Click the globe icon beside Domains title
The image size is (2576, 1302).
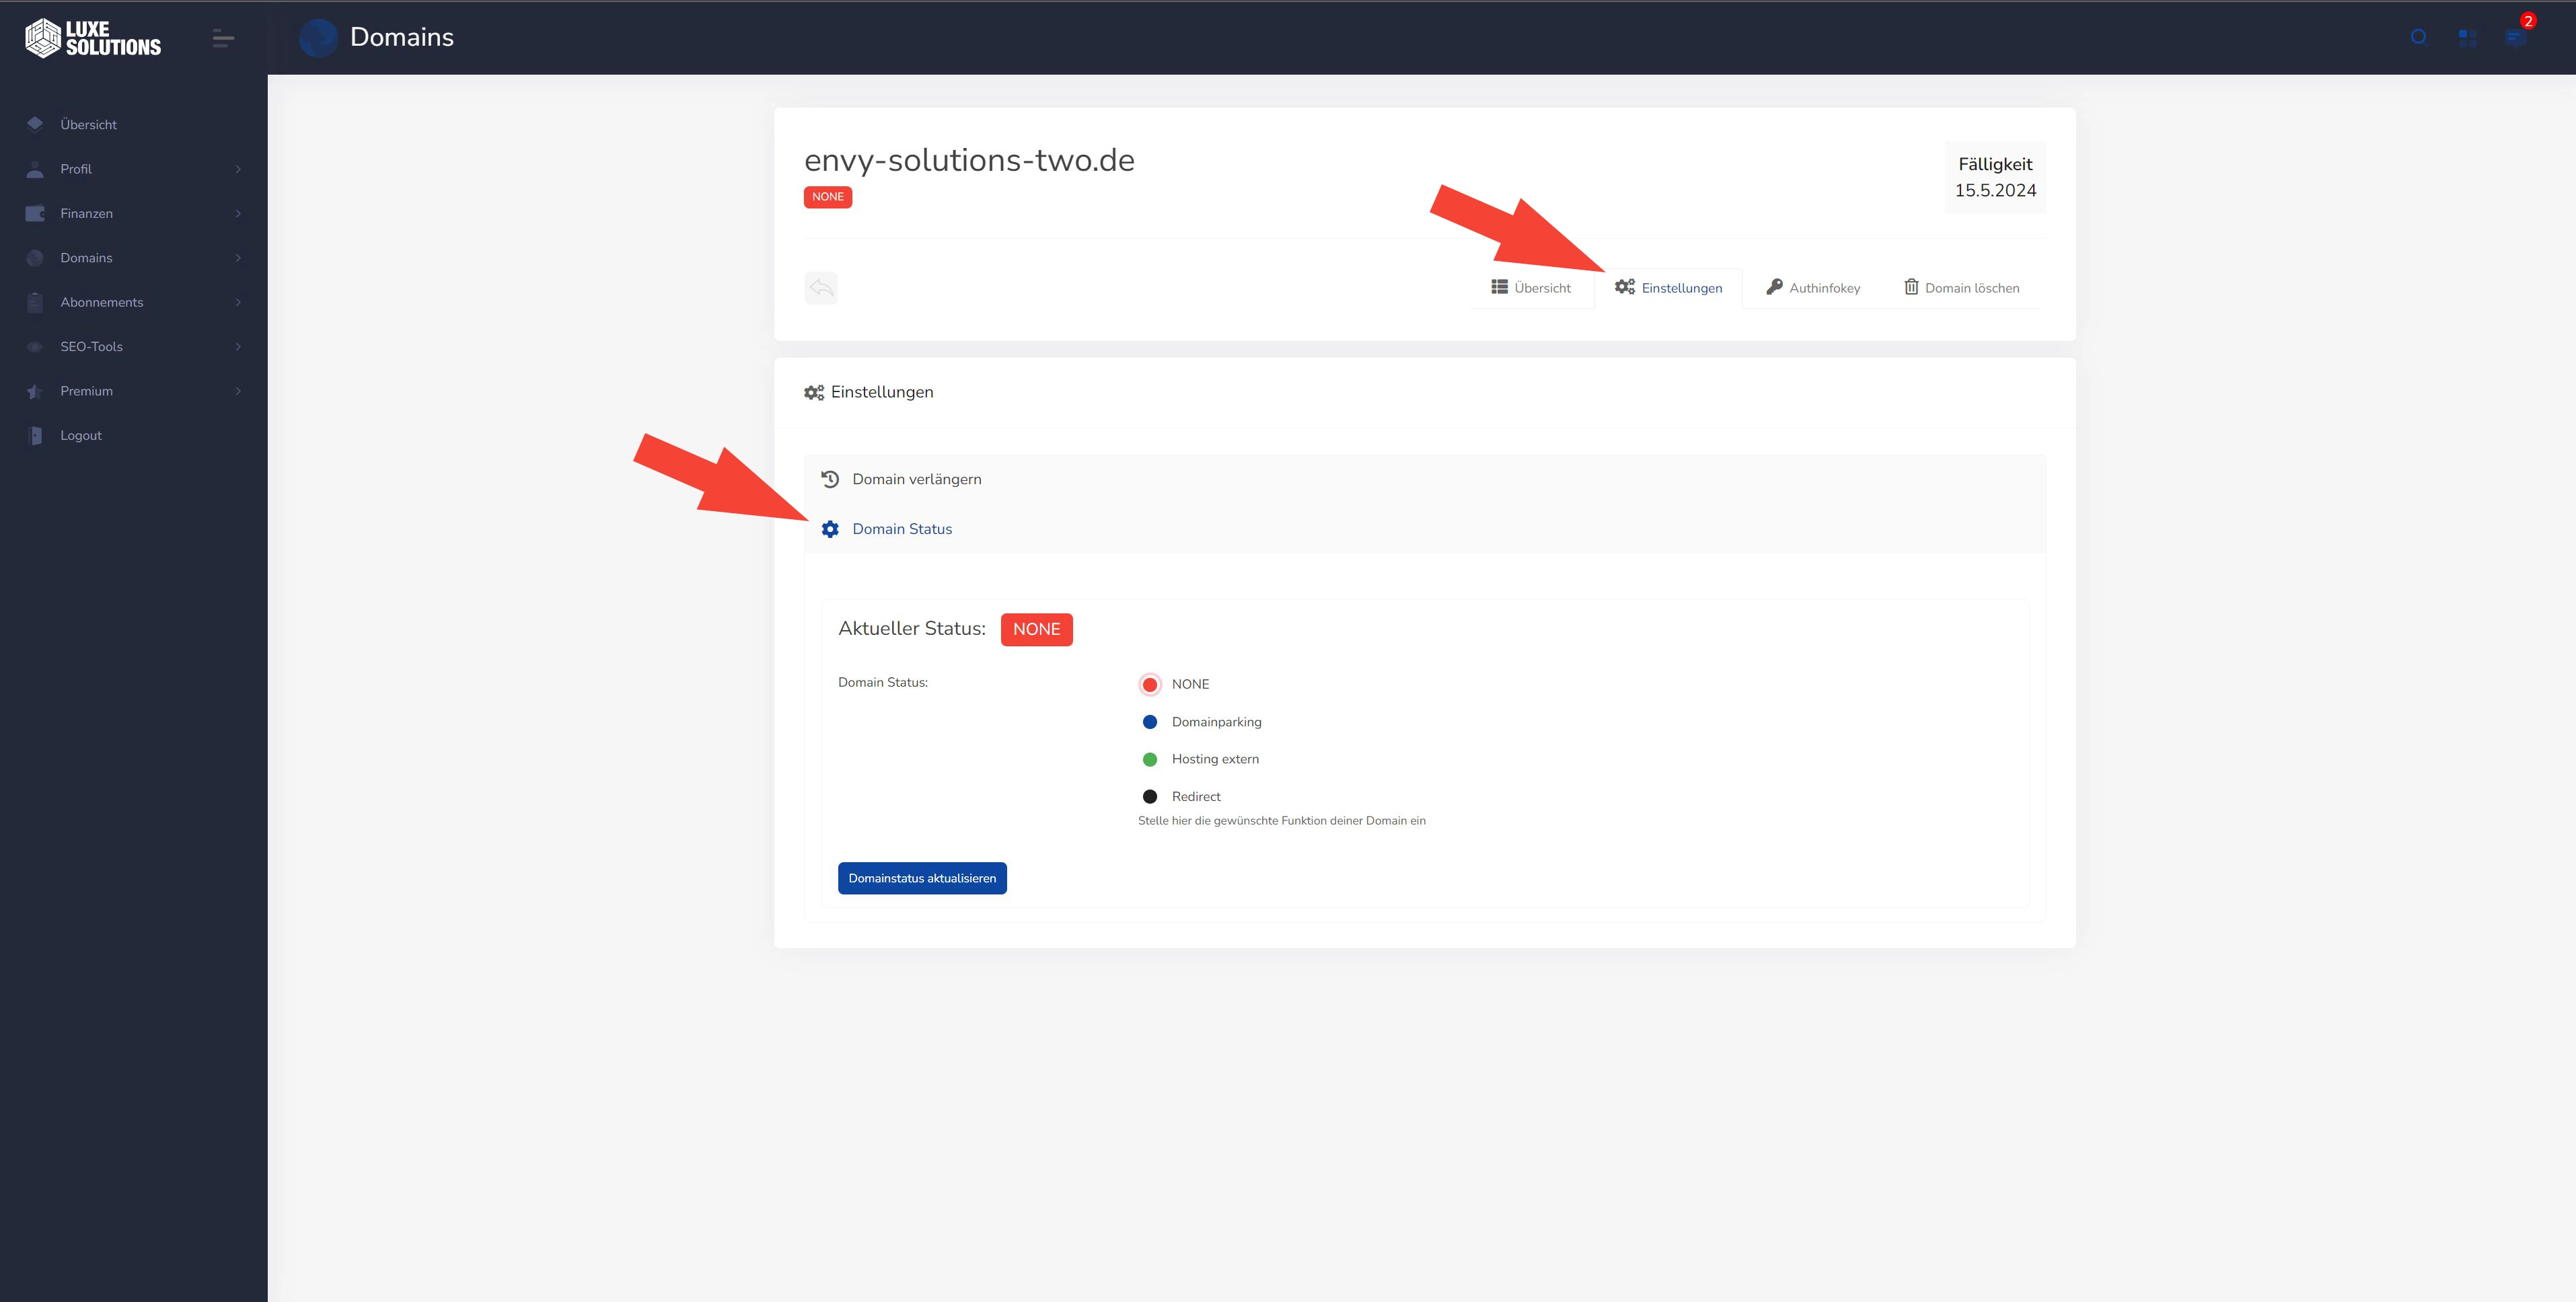click(319, 38)
